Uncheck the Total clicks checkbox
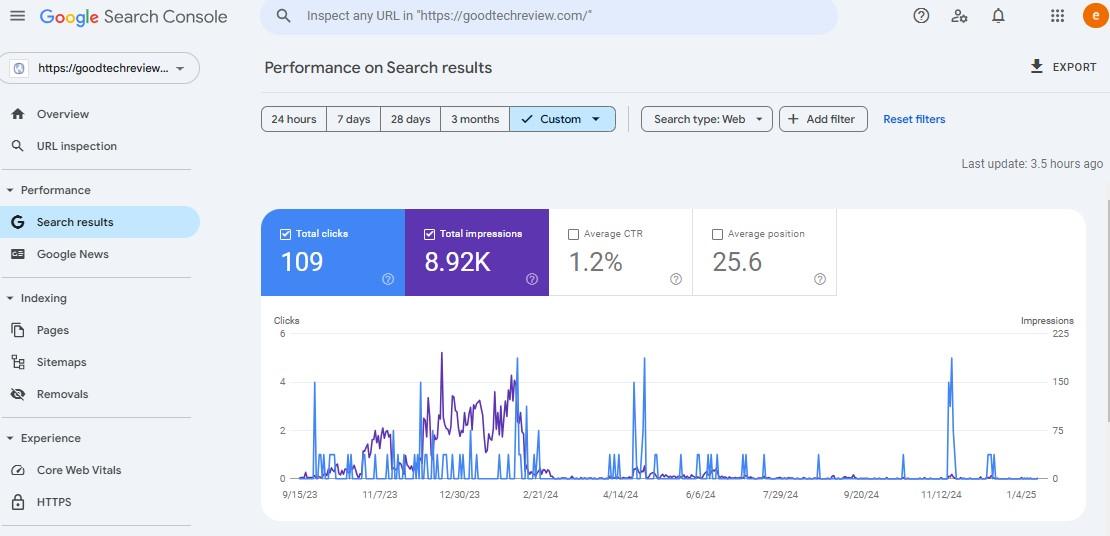 point(286,234)
